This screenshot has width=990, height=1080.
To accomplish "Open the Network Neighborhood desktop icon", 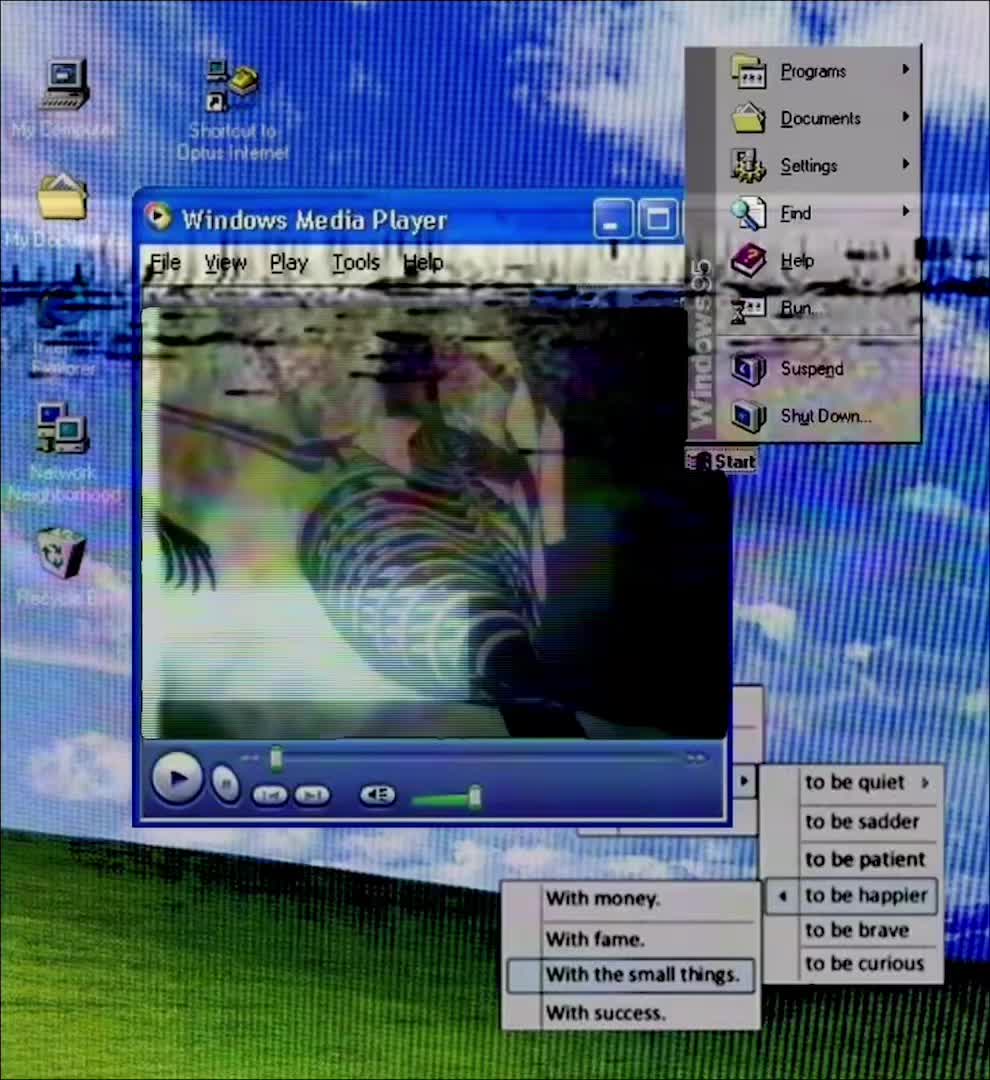I will tap(62, 429).
